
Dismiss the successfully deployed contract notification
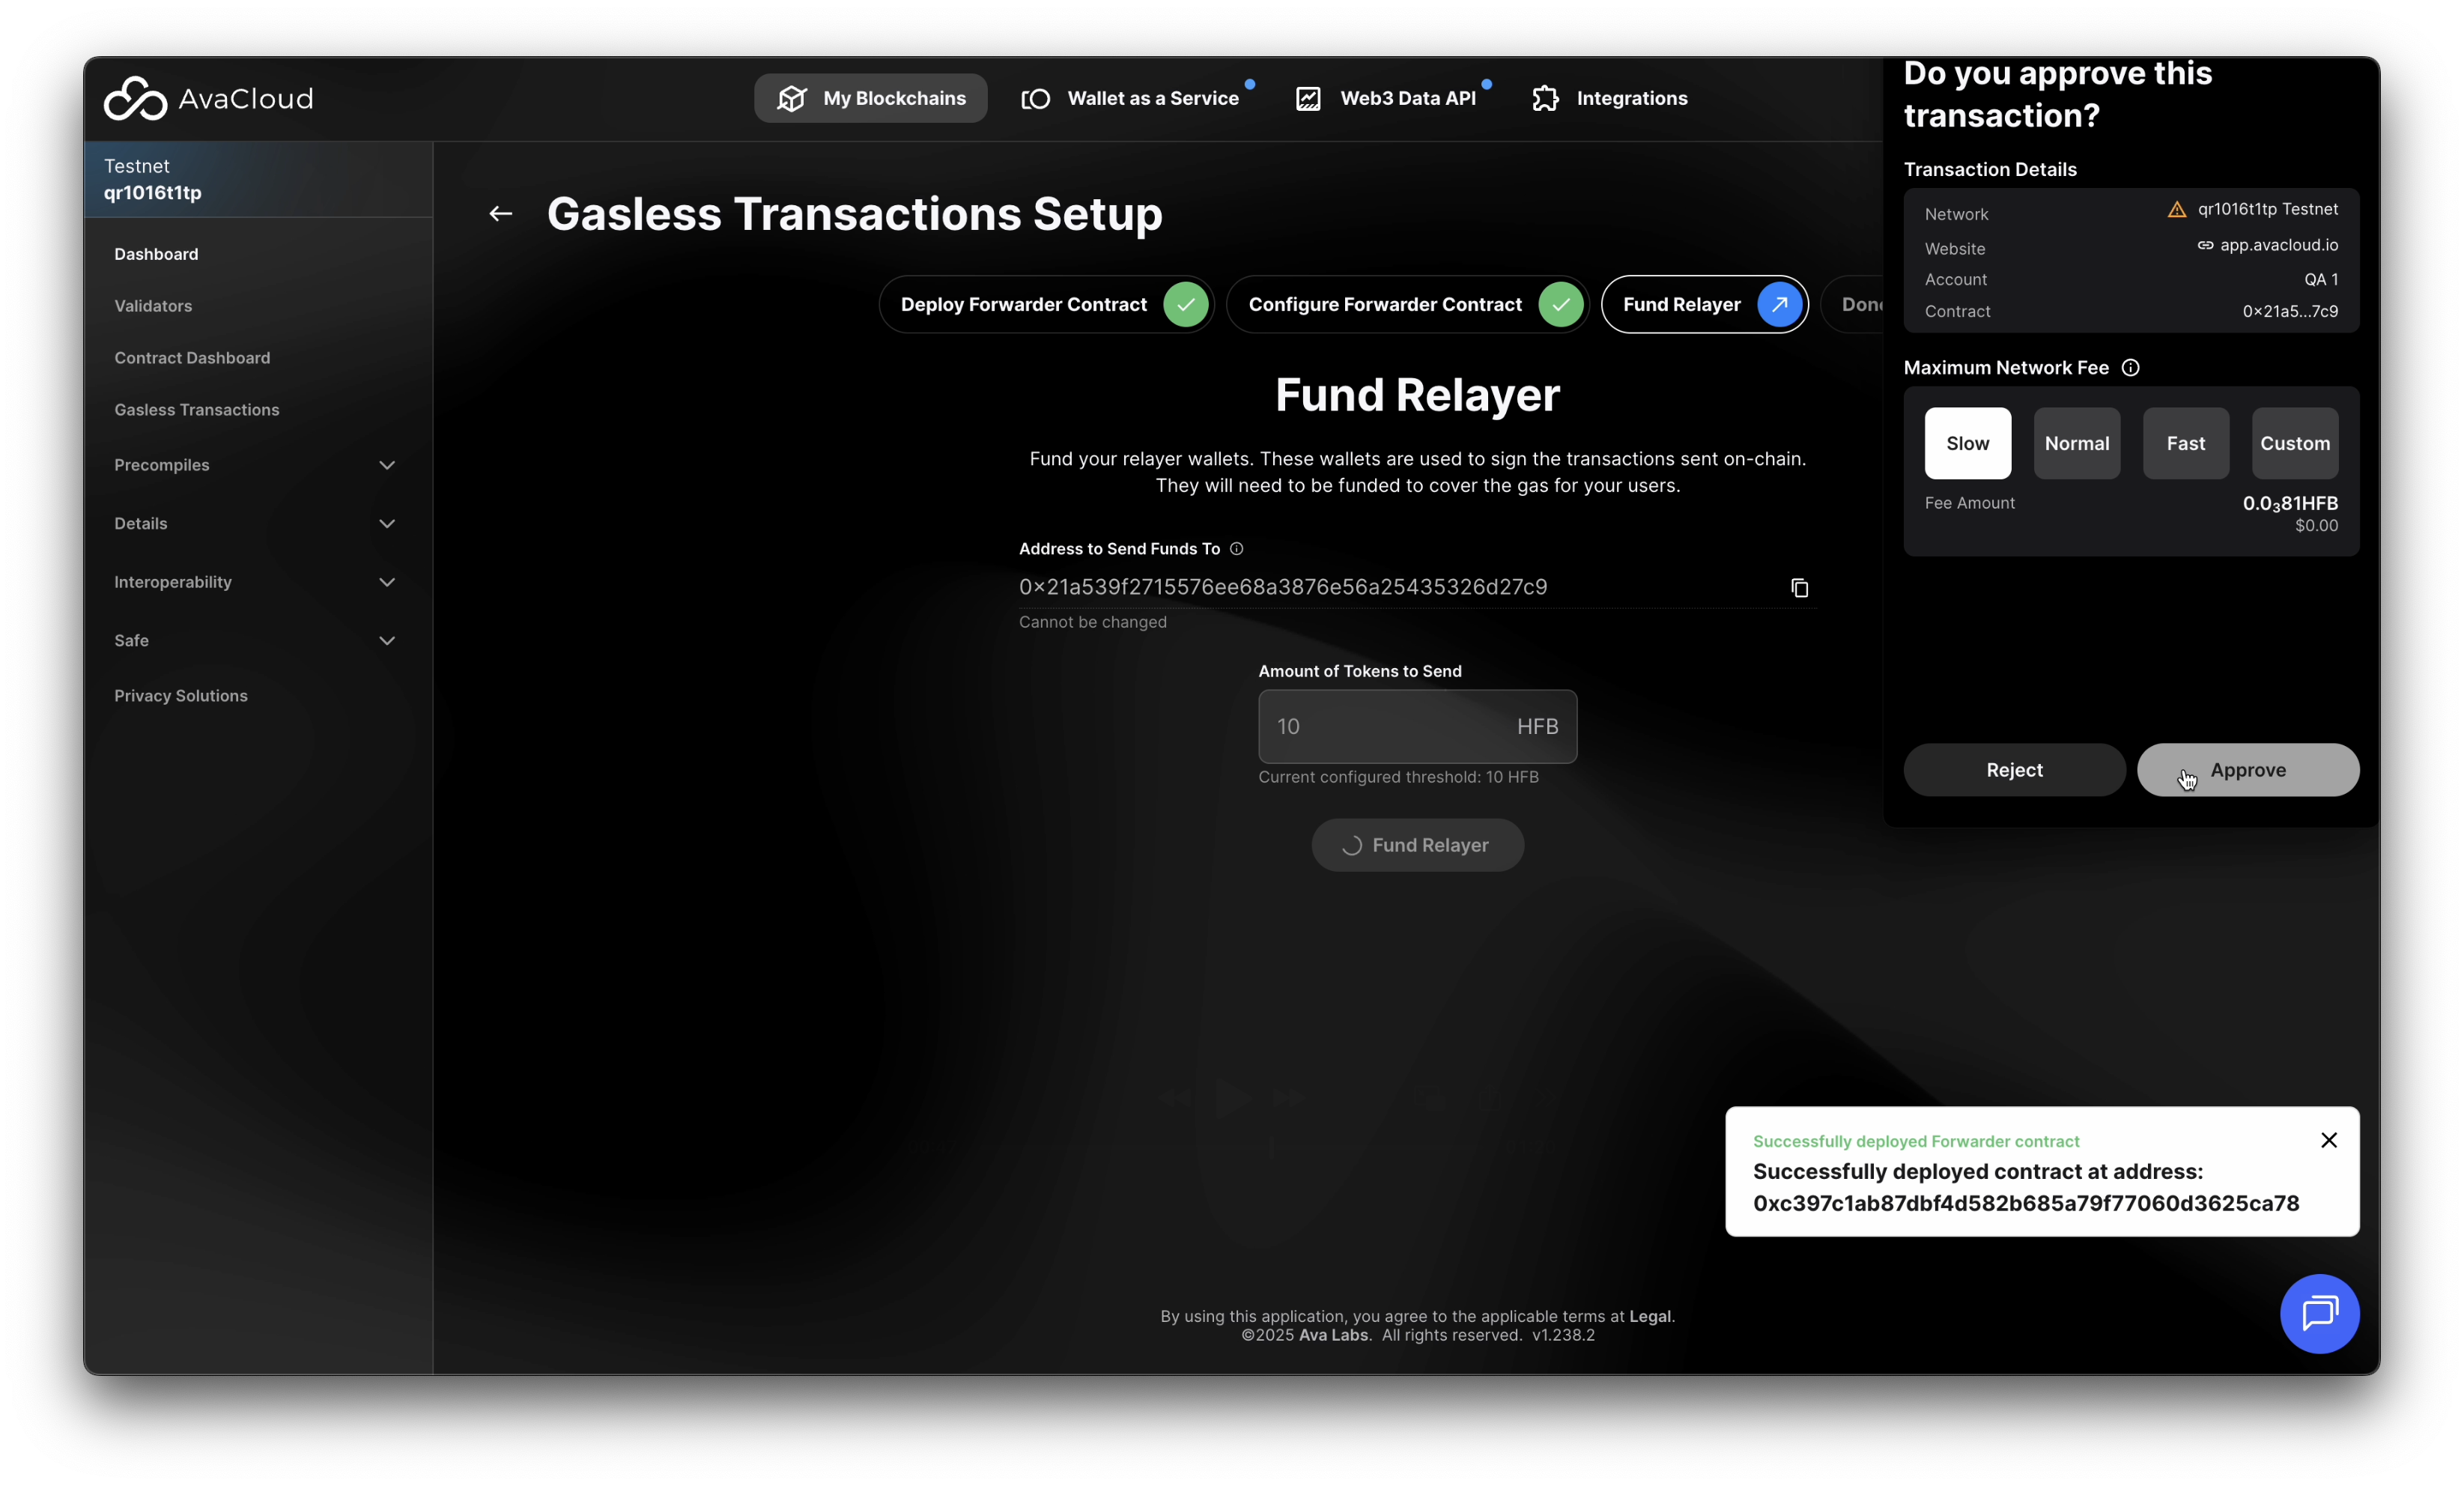(x=2328, y=1140)
